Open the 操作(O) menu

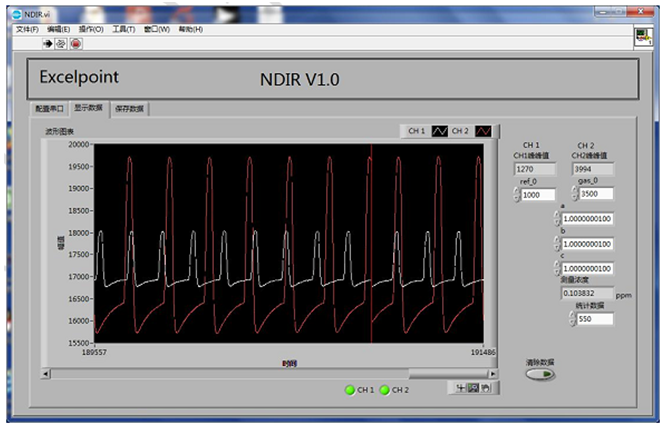click(91, 29)
